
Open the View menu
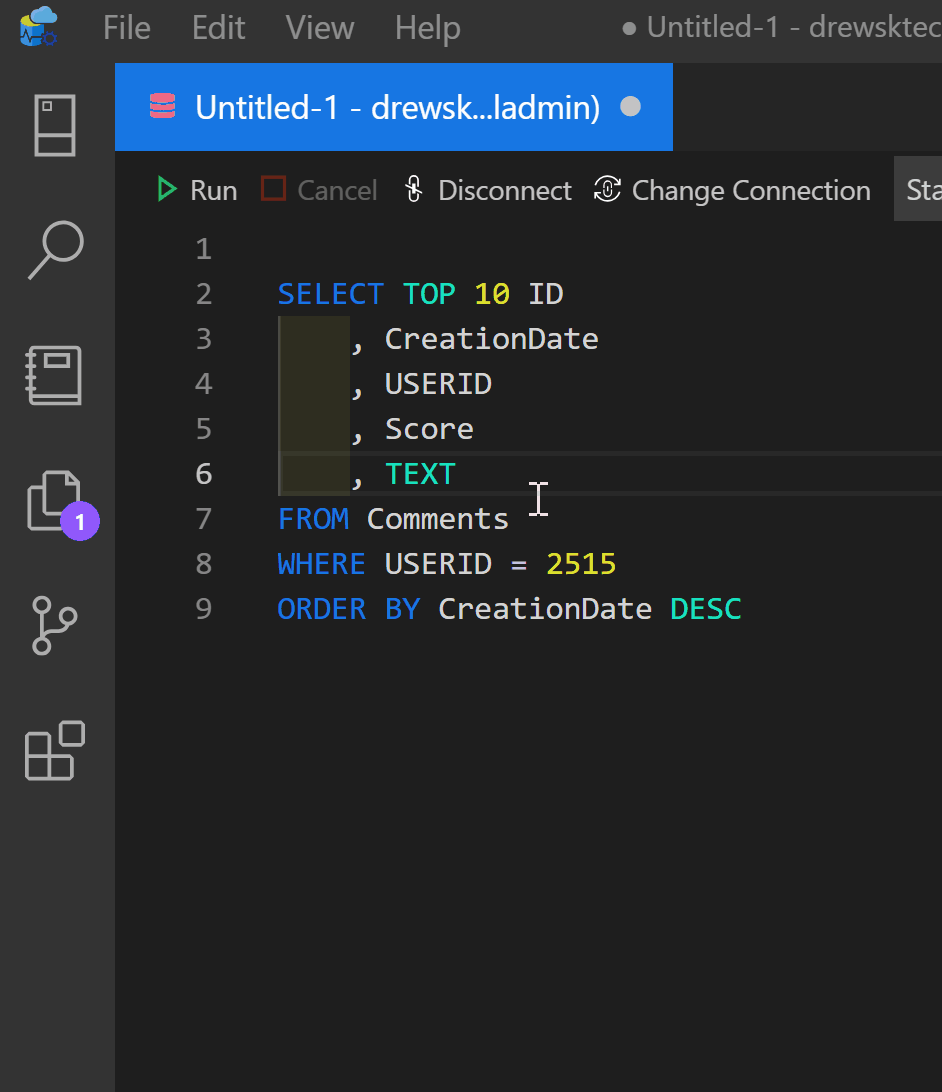click(320, 27)
